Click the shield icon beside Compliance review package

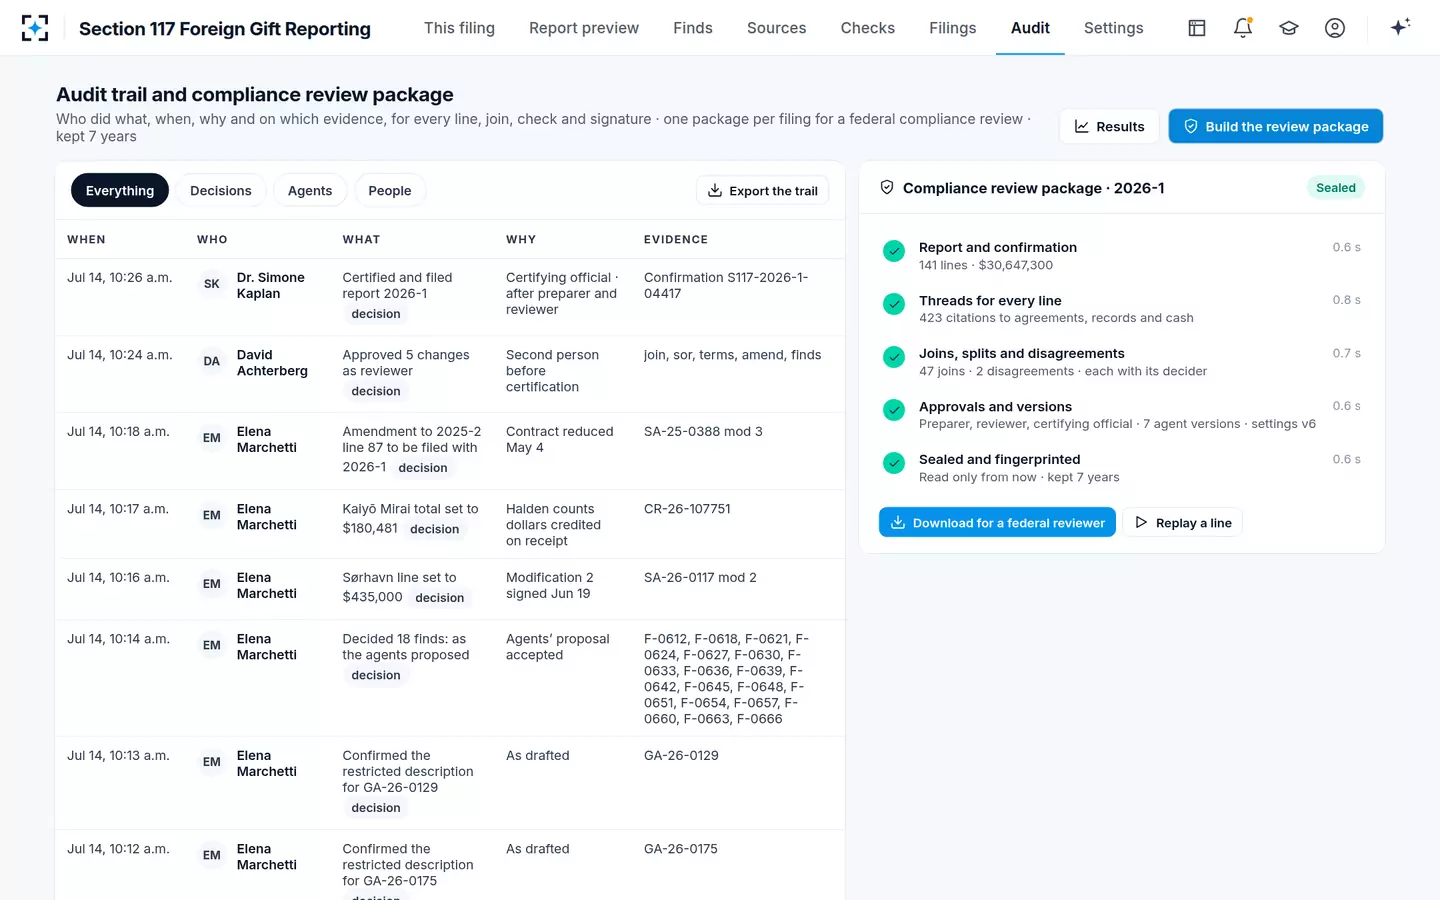887,188
